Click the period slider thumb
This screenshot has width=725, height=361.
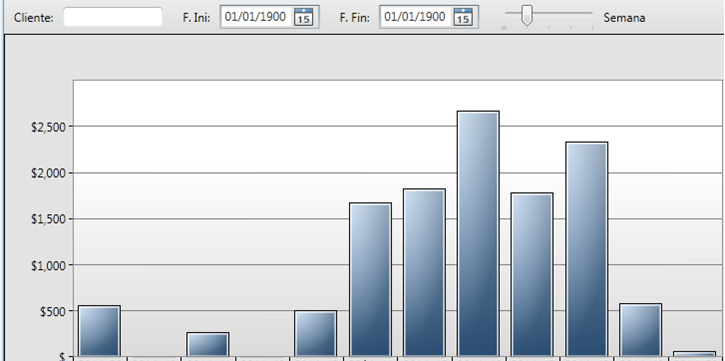[x=527, y=16]
